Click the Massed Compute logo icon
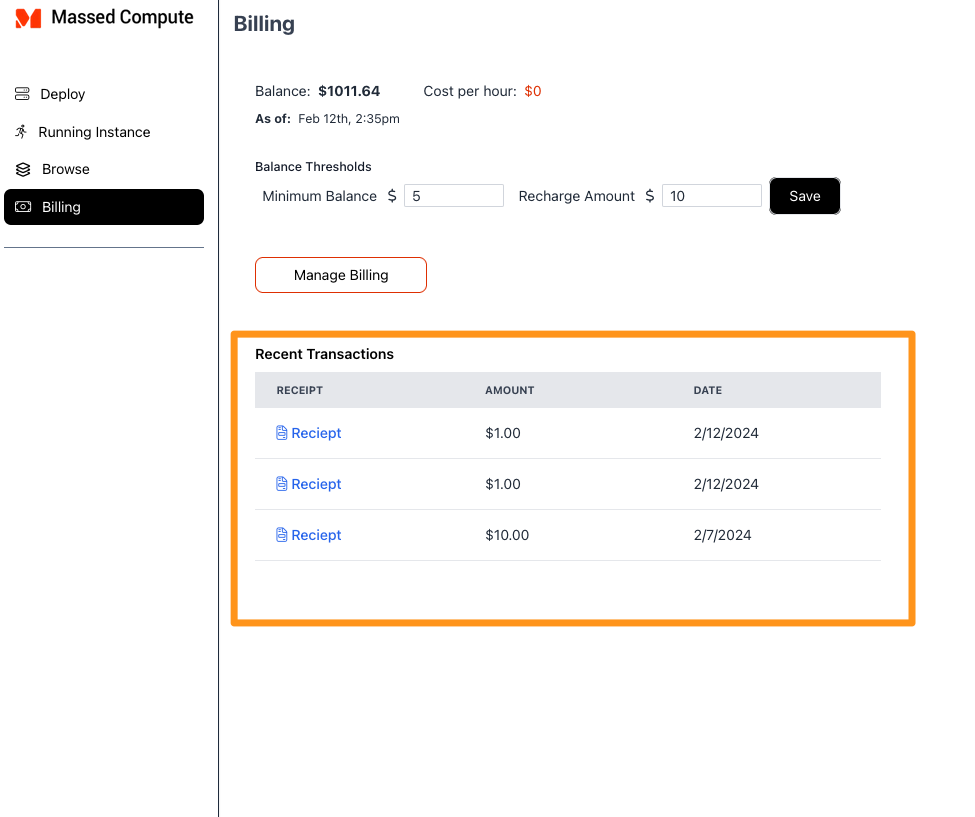The image size is (975, 817). pyautogui.click(x=28, y=18)
